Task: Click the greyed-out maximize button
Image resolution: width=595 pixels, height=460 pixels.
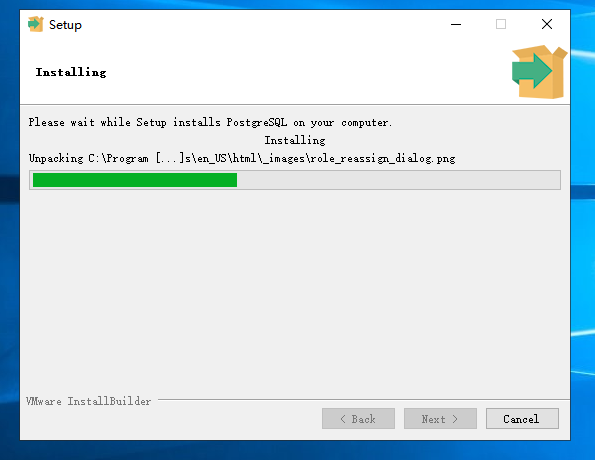Action: click(x=501, y=24)
